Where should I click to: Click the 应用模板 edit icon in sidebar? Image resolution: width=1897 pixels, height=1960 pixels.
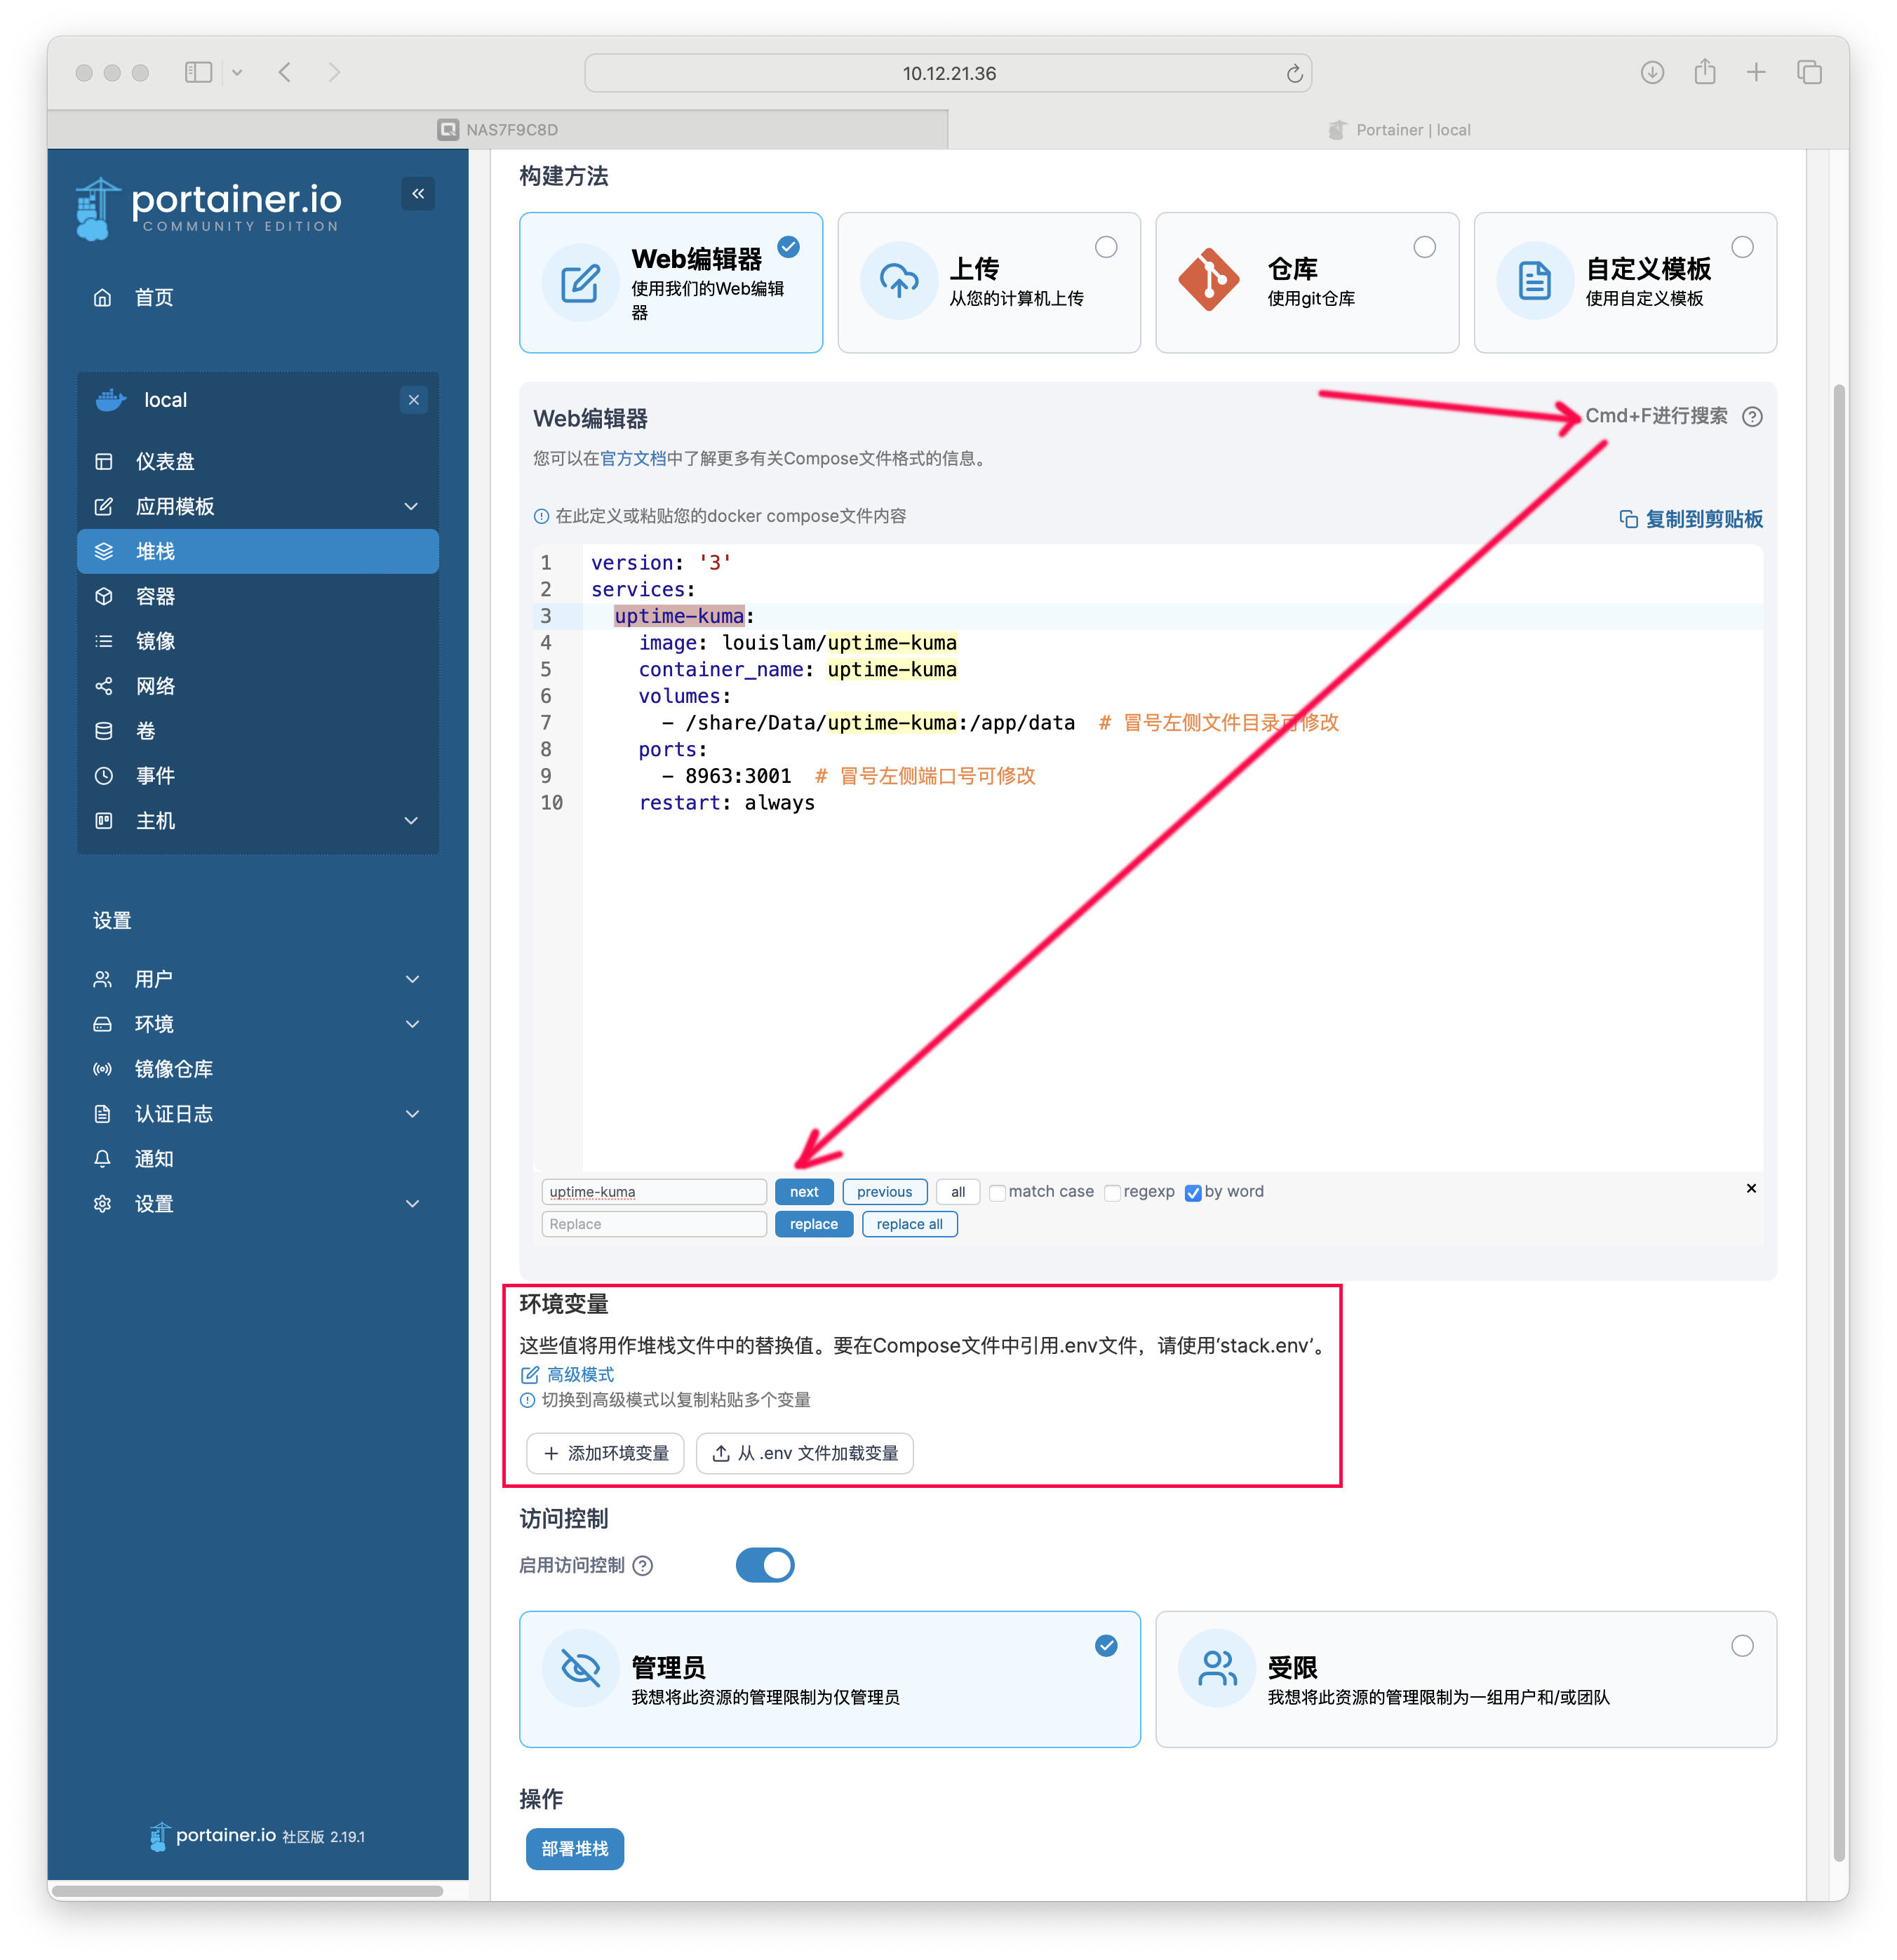103,506
